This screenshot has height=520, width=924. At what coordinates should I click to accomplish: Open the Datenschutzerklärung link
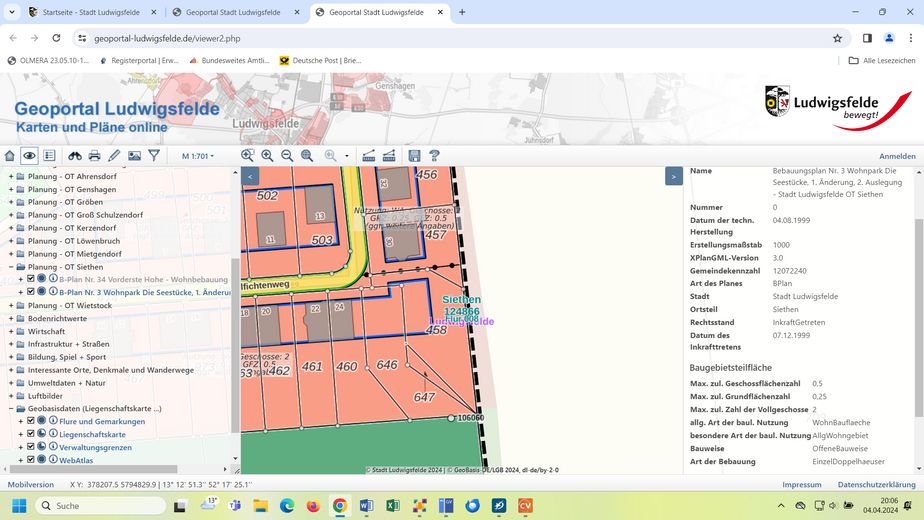point(876,484)
